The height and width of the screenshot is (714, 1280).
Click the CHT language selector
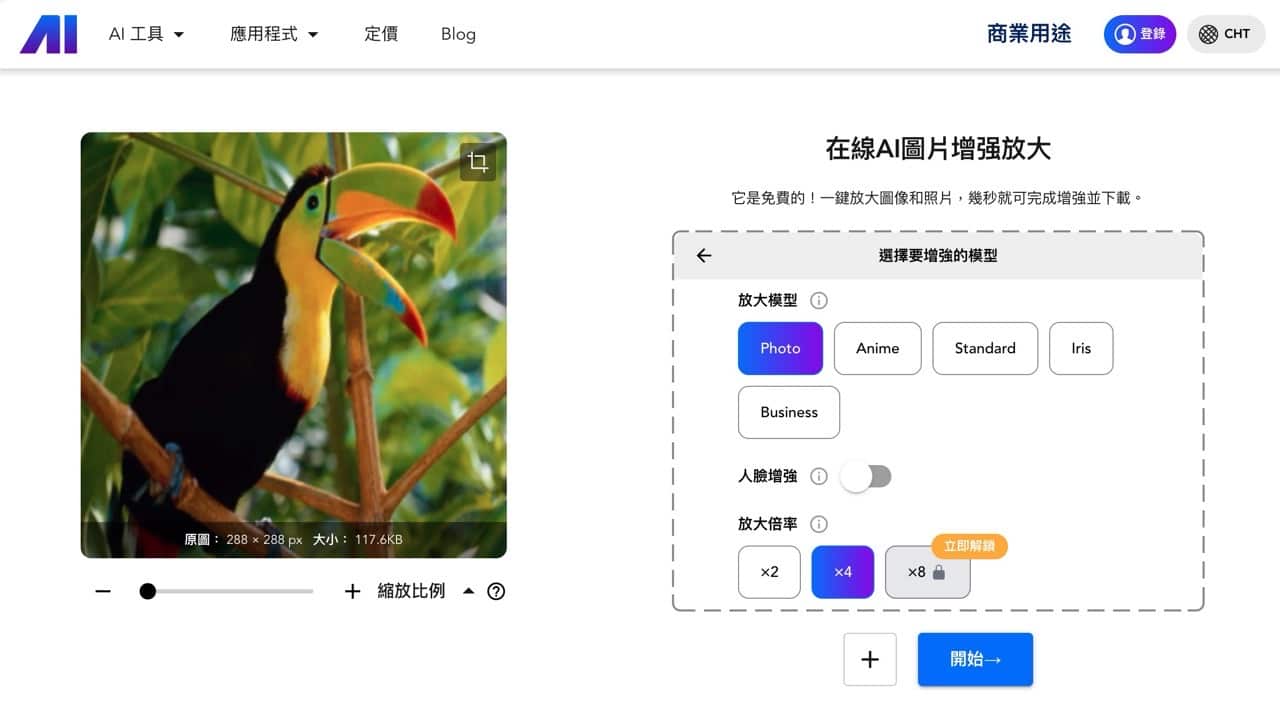pyautogui.click(x=1225, y=33)
